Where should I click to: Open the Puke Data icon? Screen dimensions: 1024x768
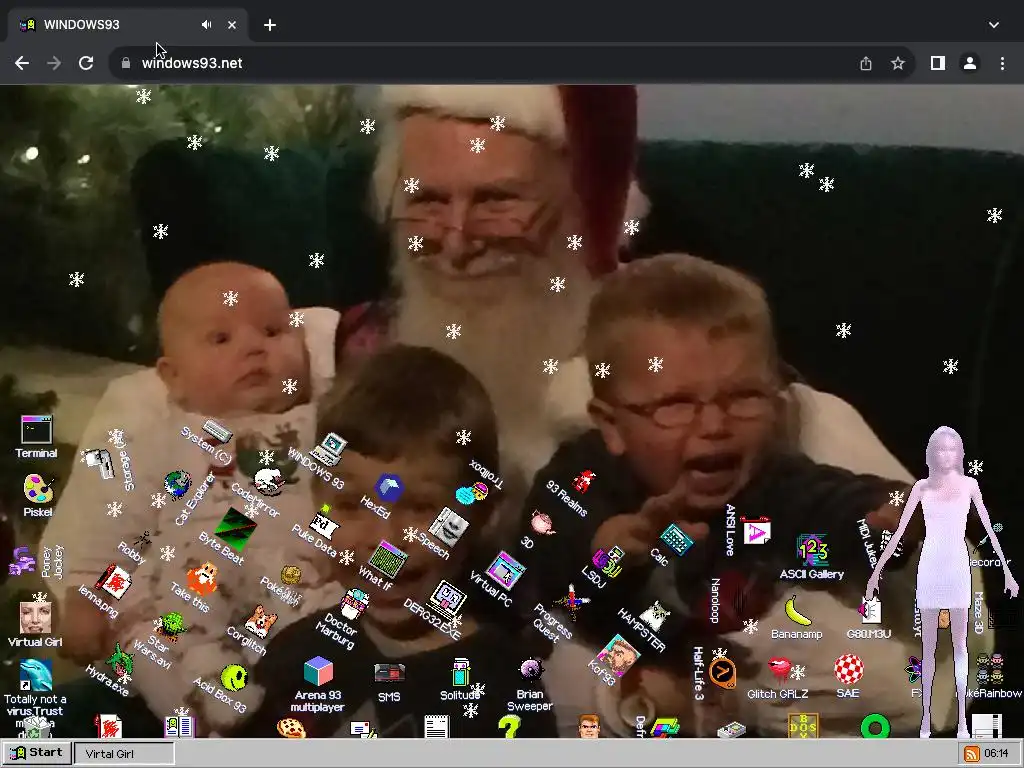click(324, 523)
